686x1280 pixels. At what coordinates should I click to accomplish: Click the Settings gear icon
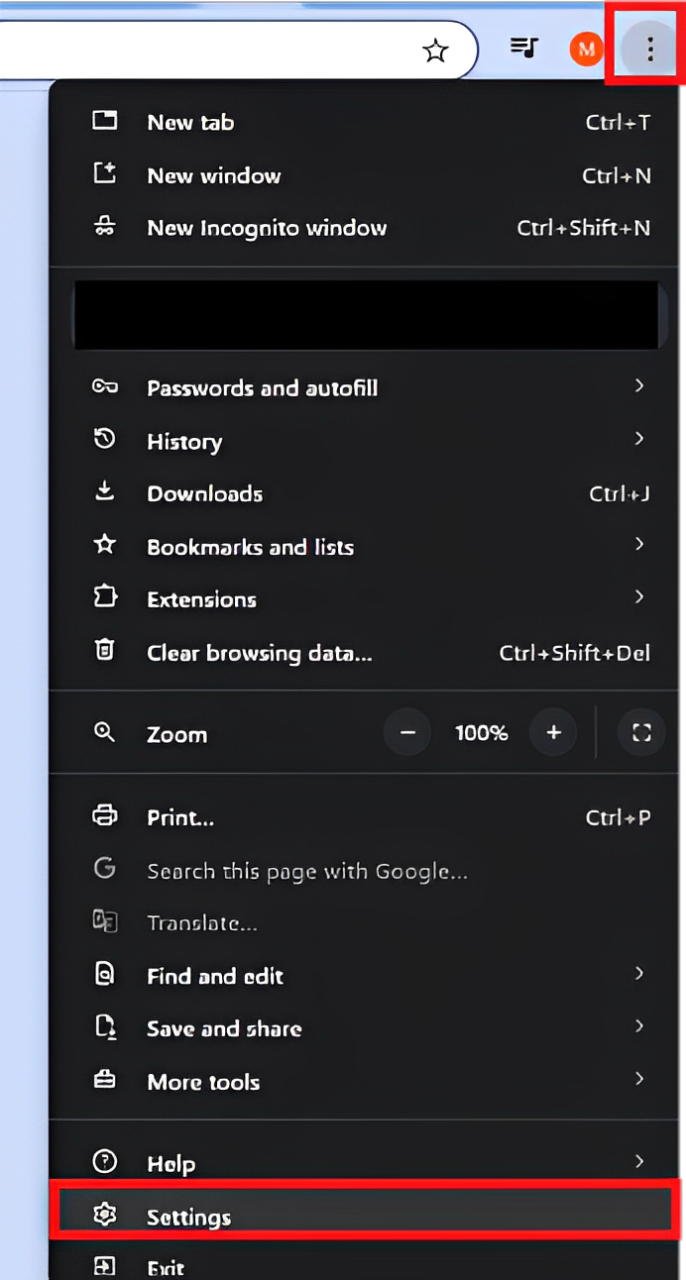pyautogui.click(x=105, y=1215)
